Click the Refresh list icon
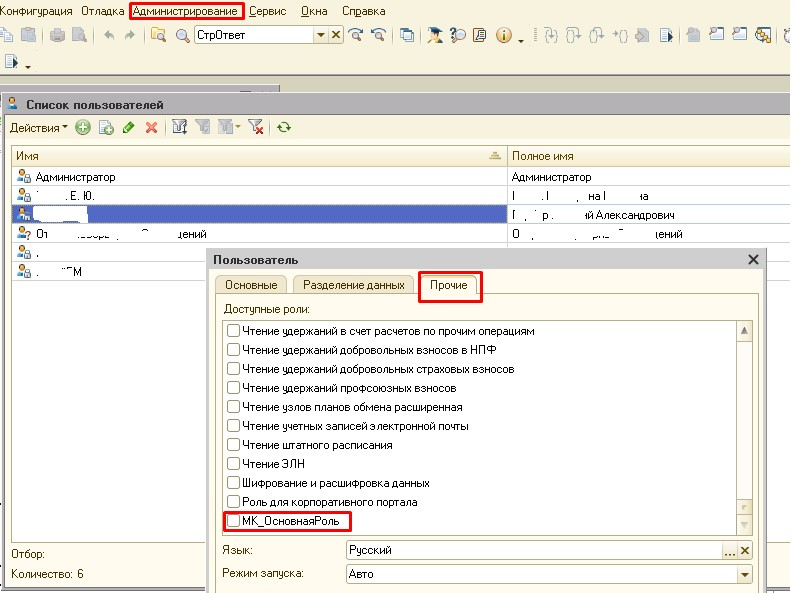This screenshot has height=593, width=794. pos(285,128)
